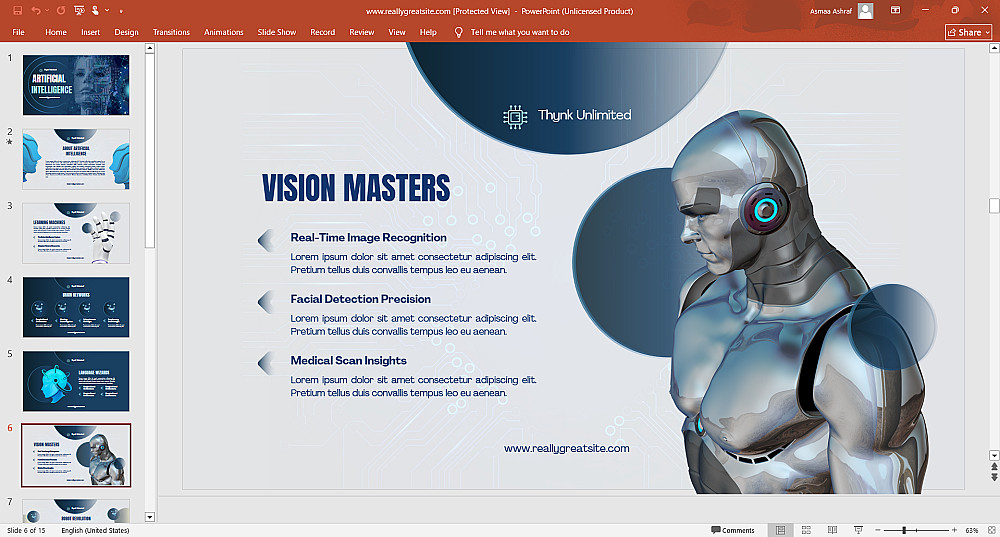Open the Design ribbon tab
Viewport: 1000px width, 537px height.
(x=126, y=32)
